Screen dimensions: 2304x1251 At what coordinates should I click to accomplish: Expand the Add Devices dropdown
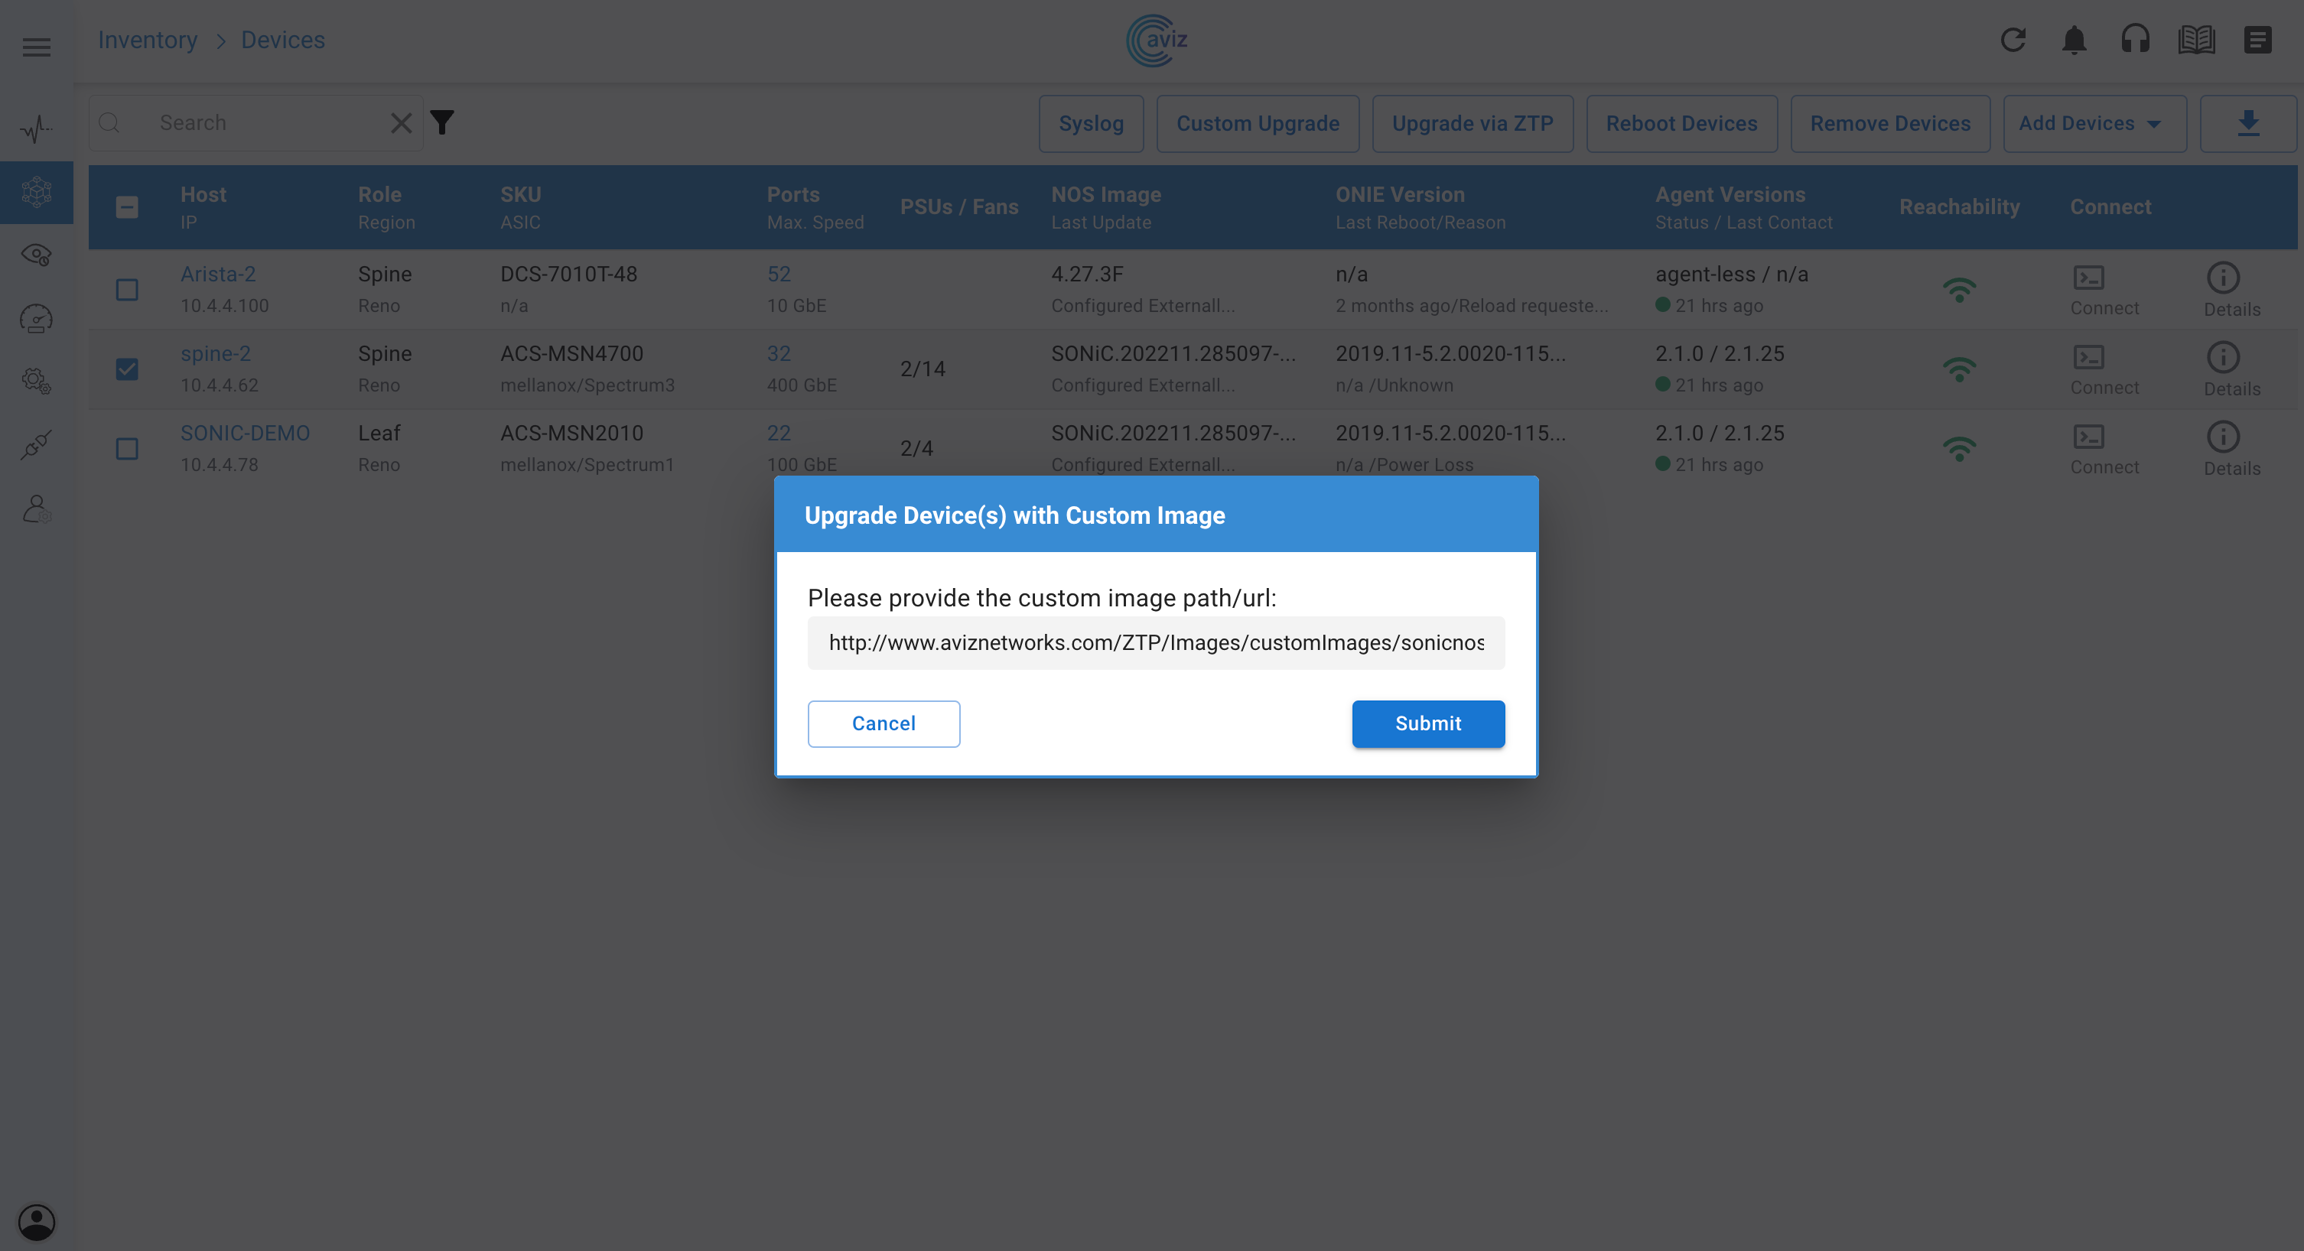2093,123
